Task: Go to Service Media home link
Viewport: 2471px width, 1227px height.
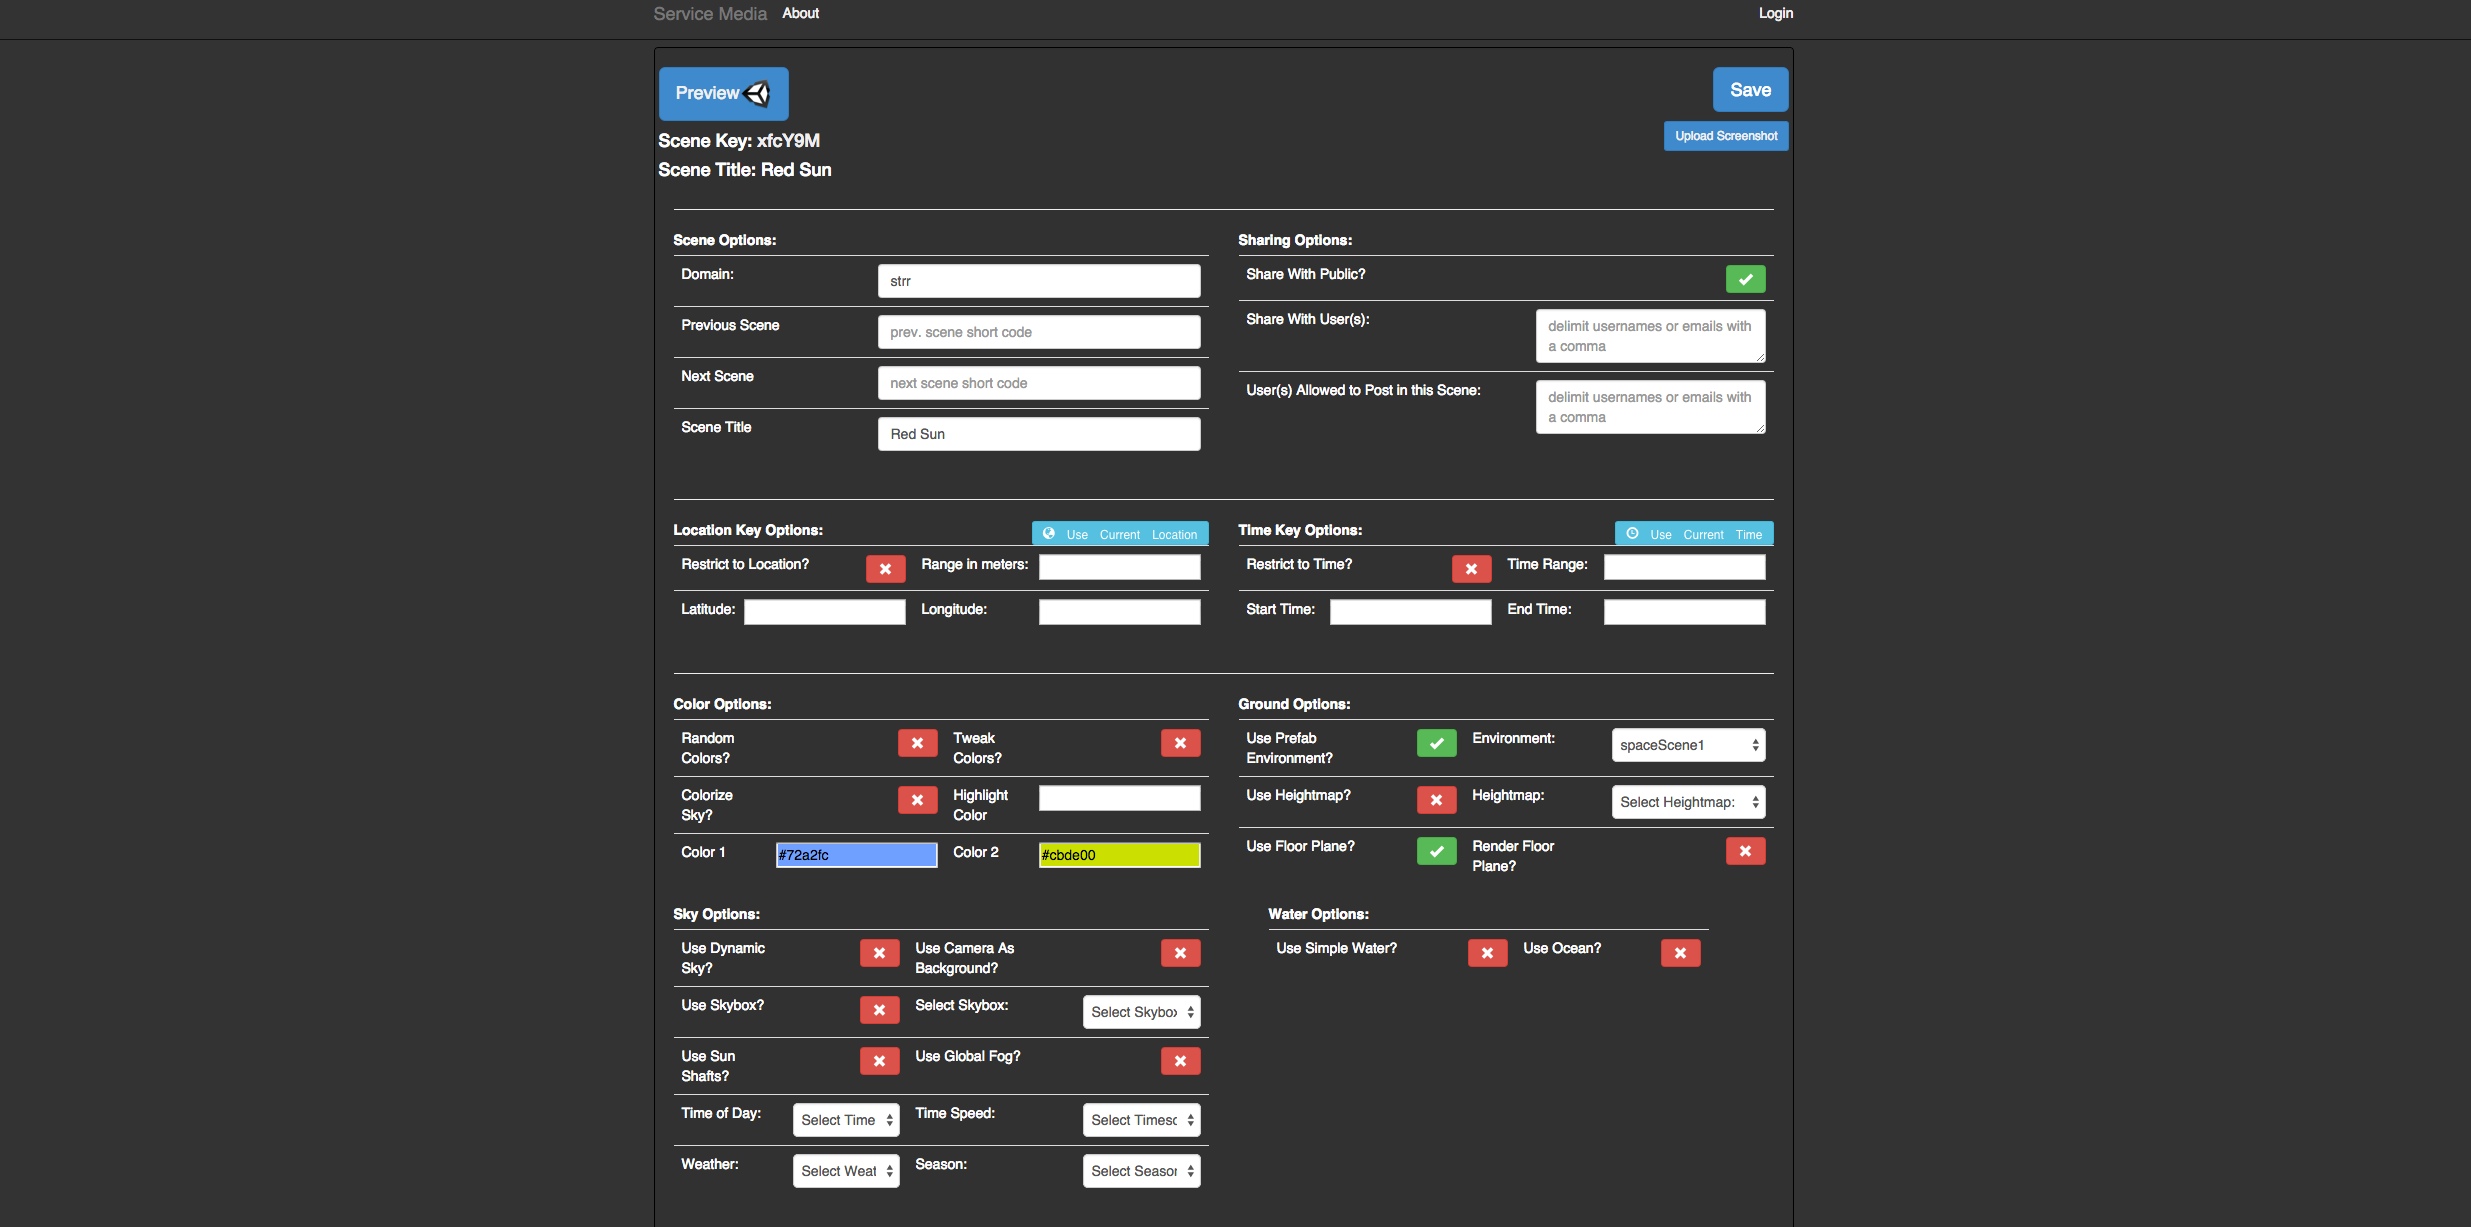Action: pyautogui.click(x=710, y=14)
